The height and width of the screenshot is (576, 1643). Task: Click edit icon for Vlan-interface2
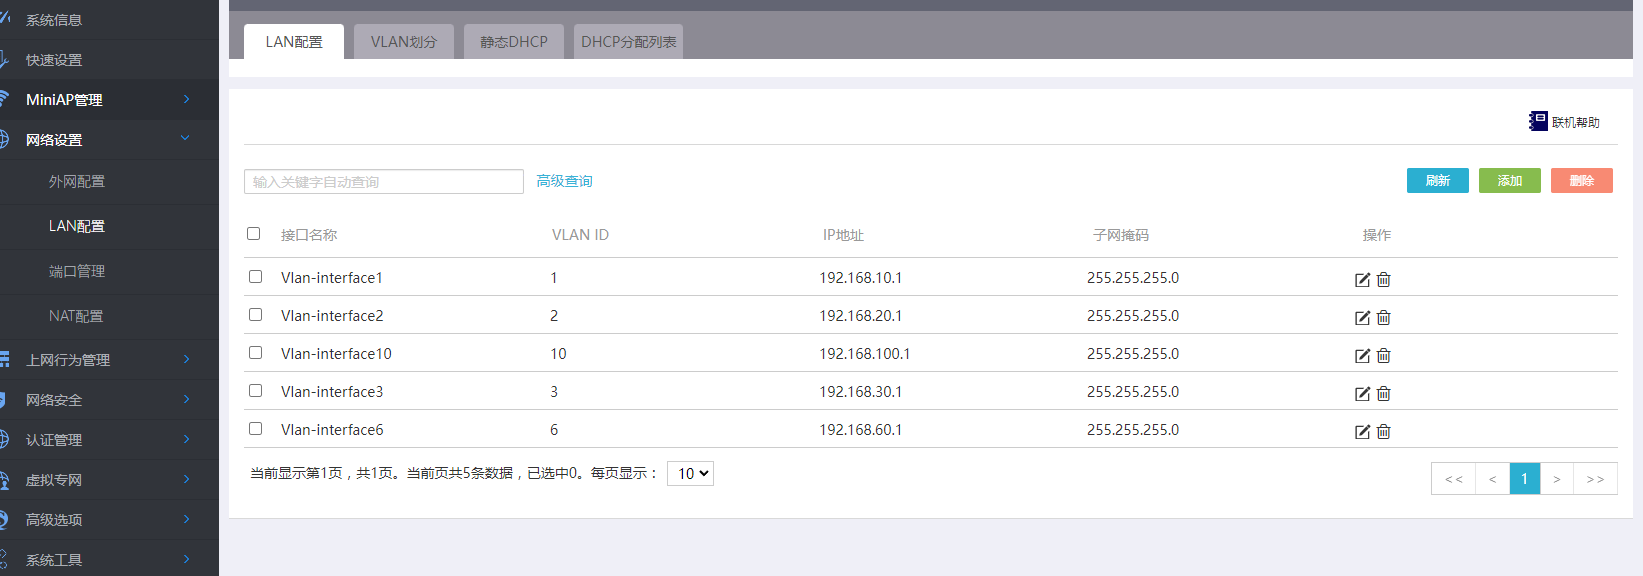1362,318
